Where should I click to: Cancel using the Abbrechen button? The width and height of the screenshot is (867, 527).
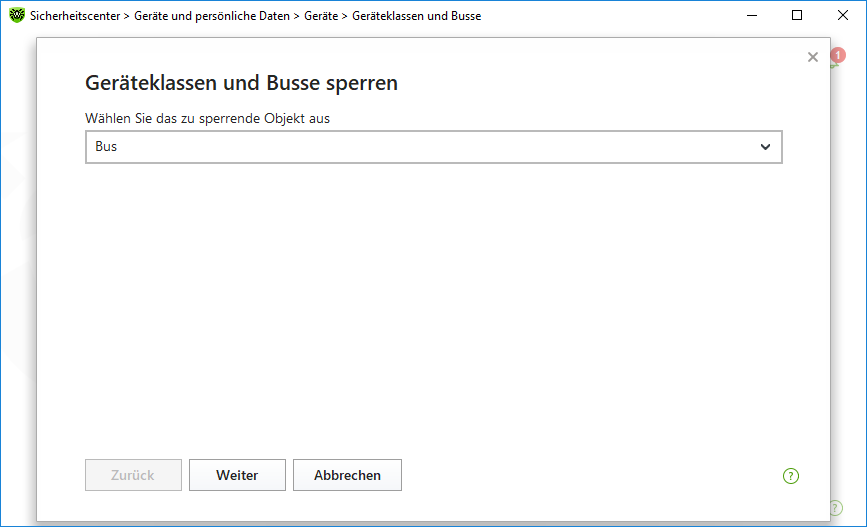(x=347, y=475)
